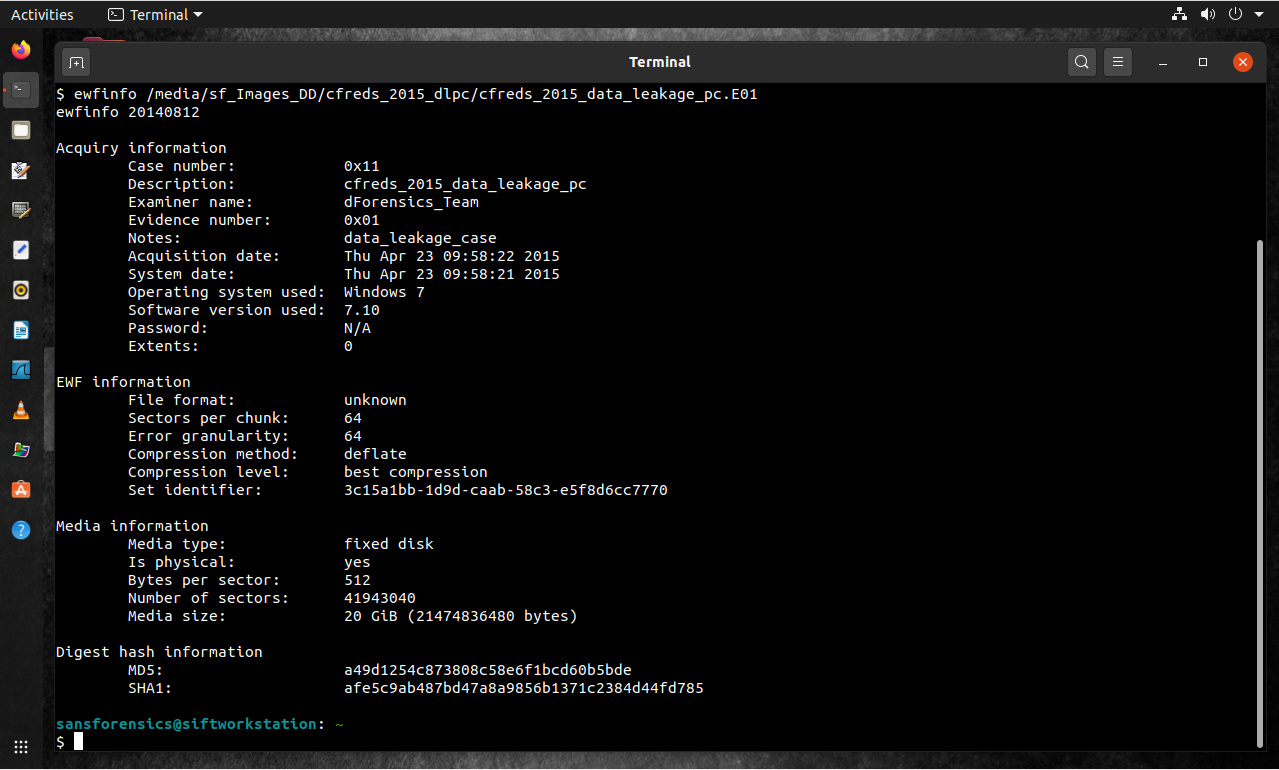
Task: Show Applications grid button
Action: [x=21, y=746]
